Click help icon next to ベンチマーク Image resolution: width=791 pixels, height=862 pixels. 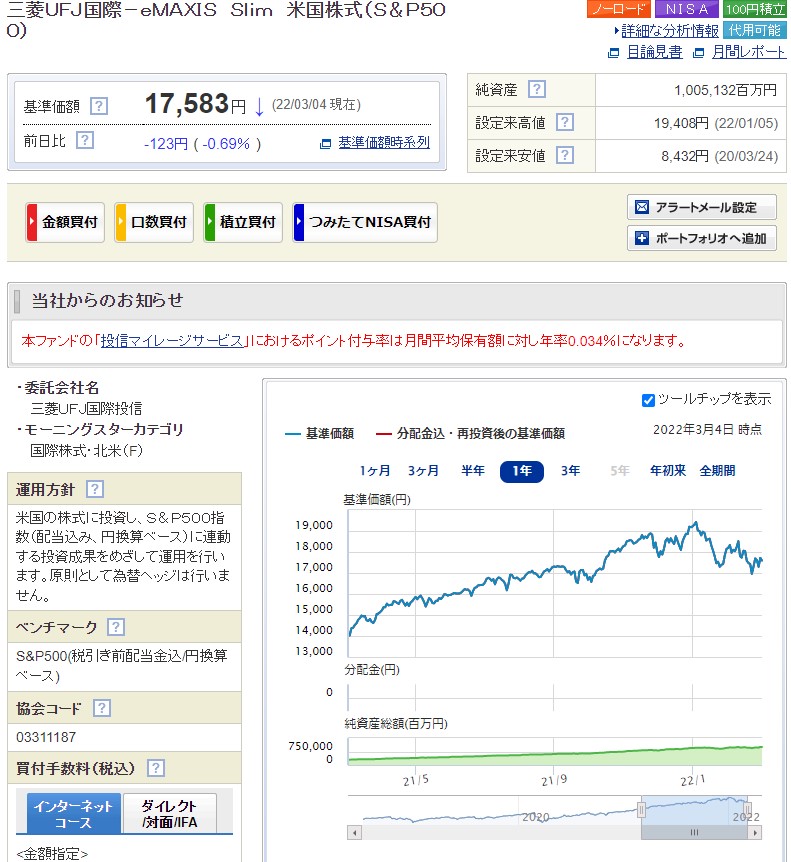tap(116, 627)
